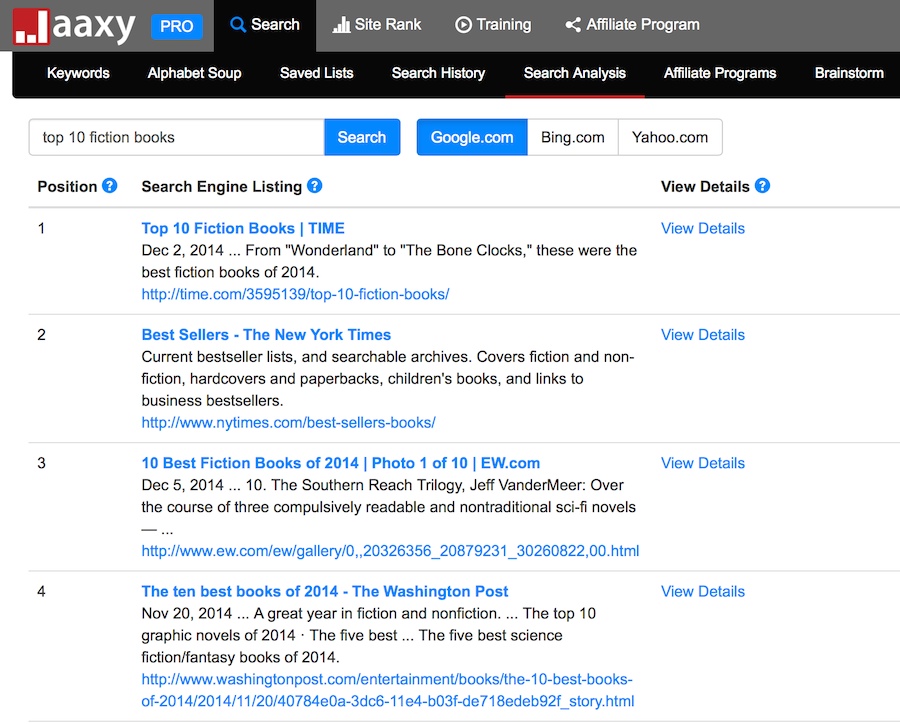Go to Keywords submenu
The width and height of the screenshot is (900, 724).
pos(78,73)
